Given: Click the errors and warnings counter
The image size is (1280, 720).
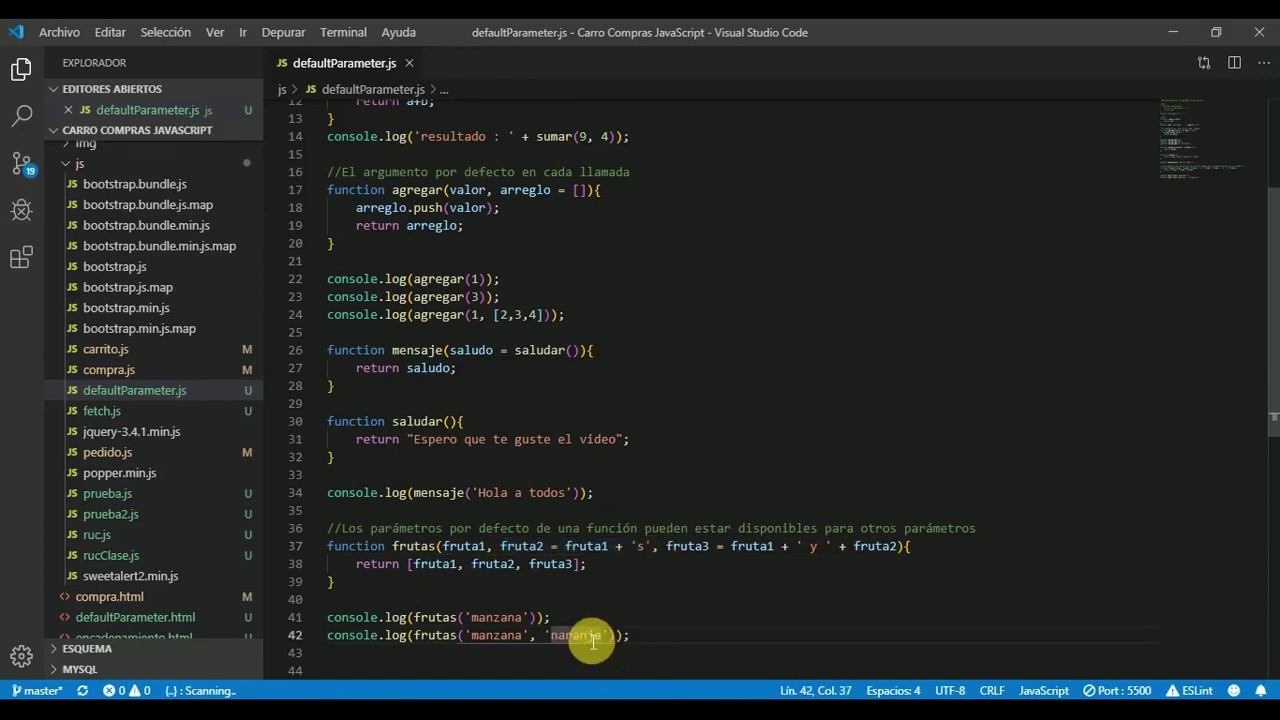Looking at the screenshot, I should (x=127, y=691).
